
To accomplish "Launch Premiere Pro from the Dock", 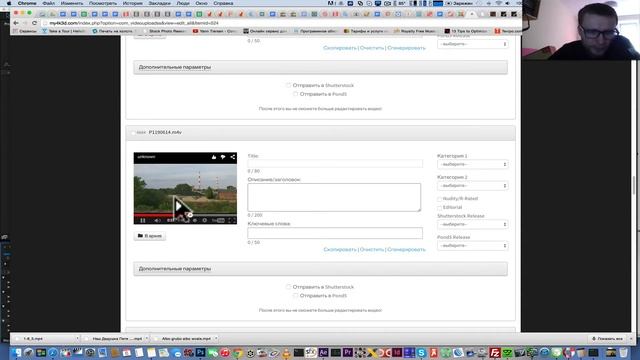I will coord(348,353).
